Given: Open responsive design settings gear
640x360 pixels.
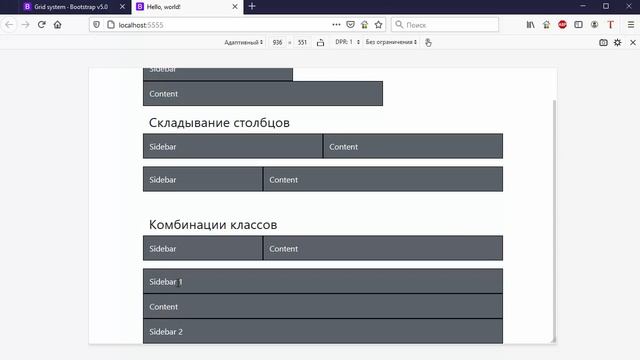Looking at the screenshot, I should click(618, 42).
